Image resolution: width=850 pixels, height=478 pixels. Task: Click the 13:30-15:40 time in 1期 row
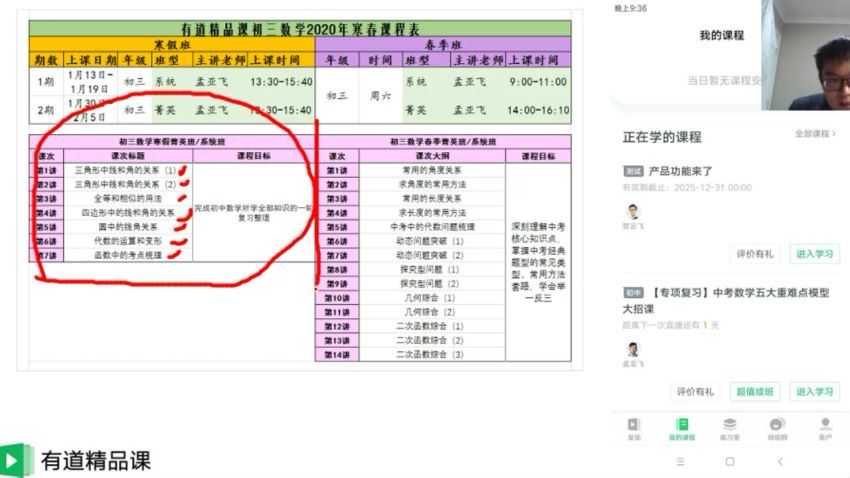tap(281, 82)
